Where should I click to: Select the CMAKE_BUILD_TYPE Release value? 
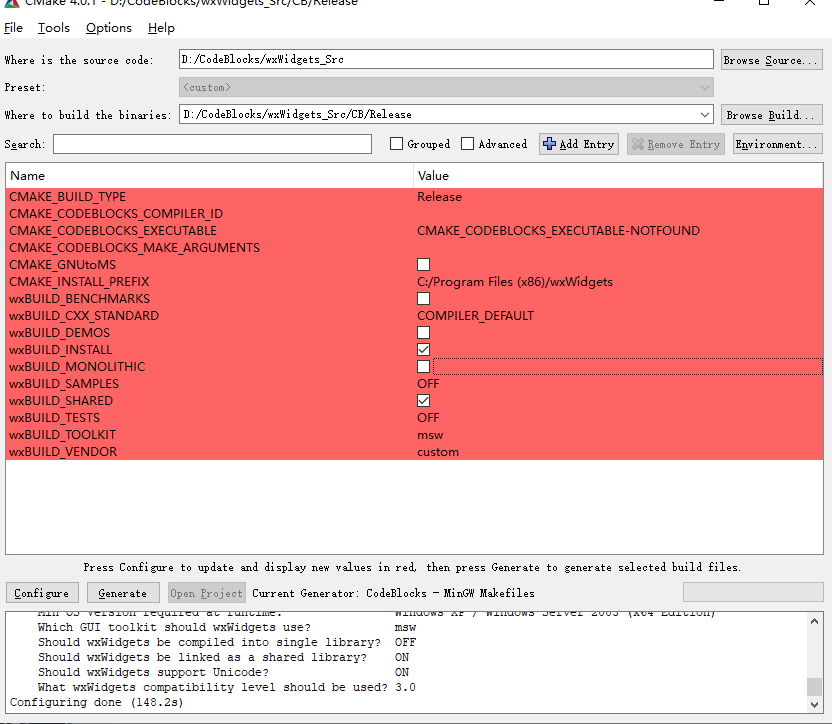coord(439,196)
